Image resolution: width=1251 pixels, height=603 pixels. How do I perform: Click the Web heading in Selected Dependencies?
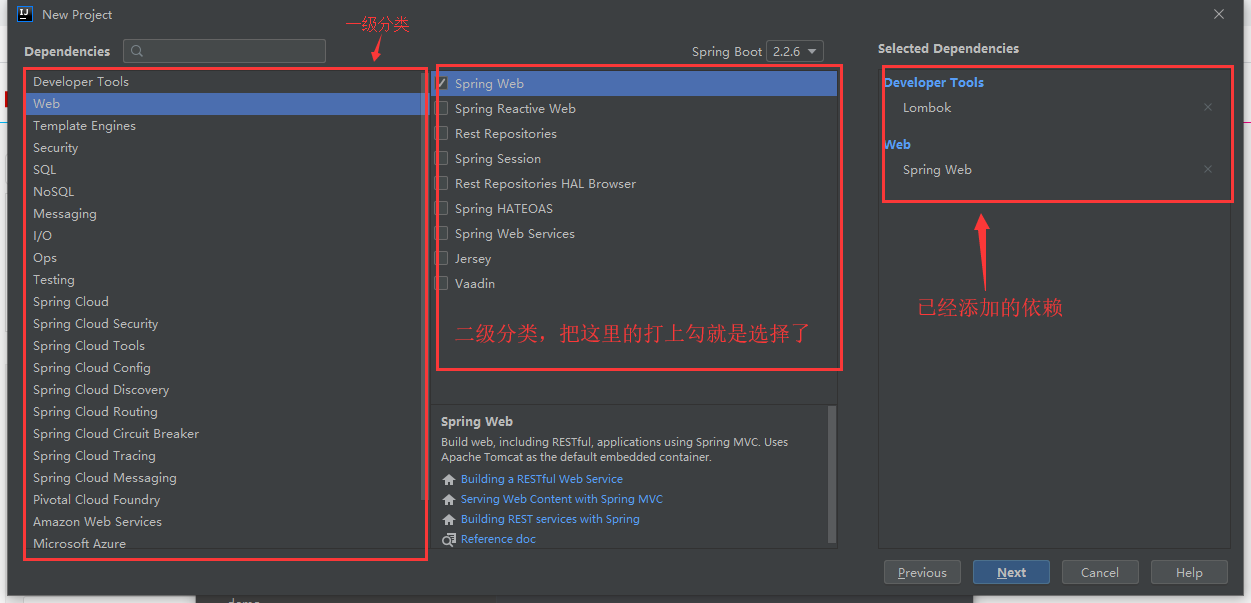click(897, 144)
